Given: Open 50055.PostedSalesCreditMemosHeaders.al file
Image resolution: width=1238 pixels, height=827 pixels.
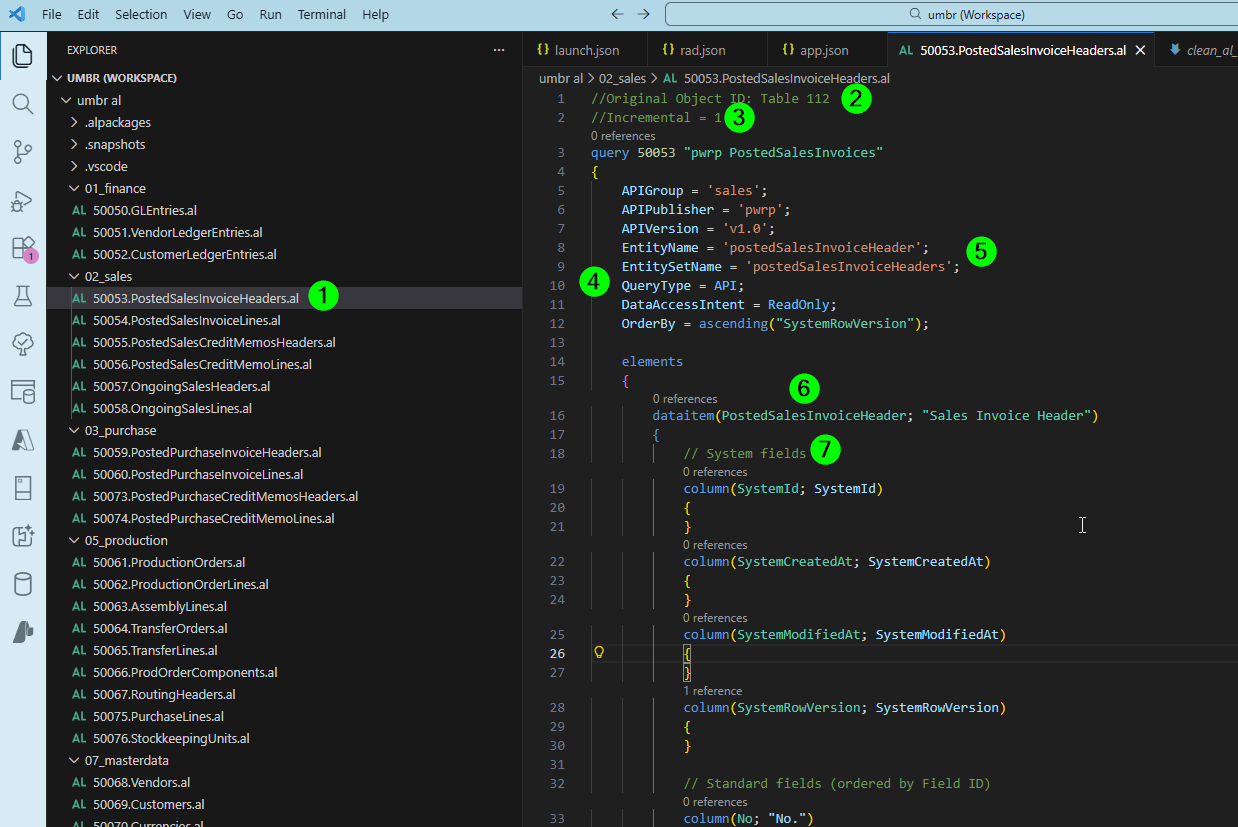Looking at the screenshot, I should [x=284, y=342].
